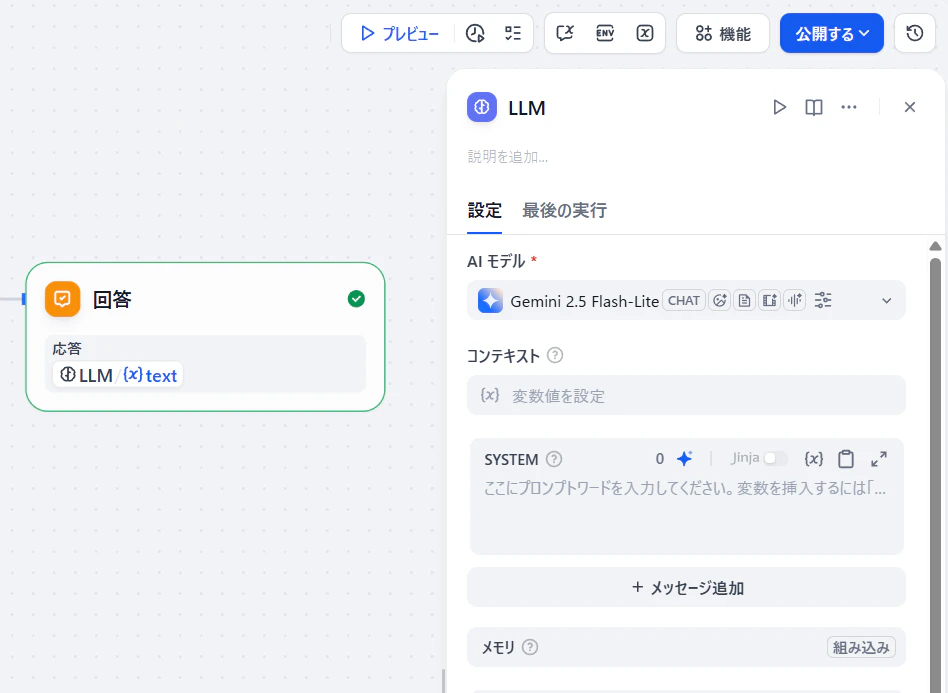
Task: Show the コンテキスト help tooltip icon
Action: click(555, 356)
